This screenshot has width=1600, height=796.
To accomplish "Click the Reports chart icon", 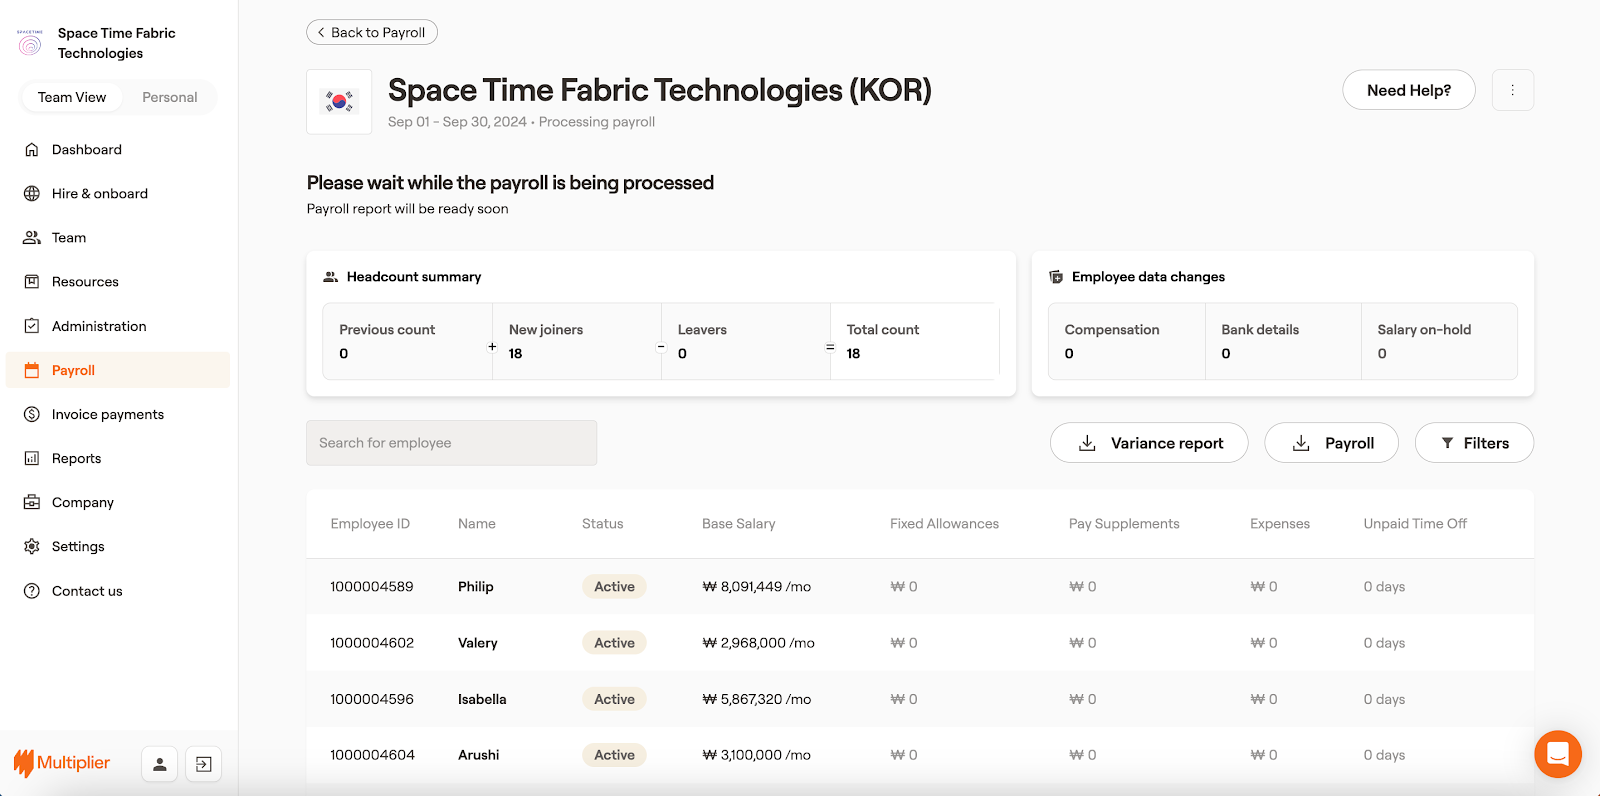I will [32, 458].
